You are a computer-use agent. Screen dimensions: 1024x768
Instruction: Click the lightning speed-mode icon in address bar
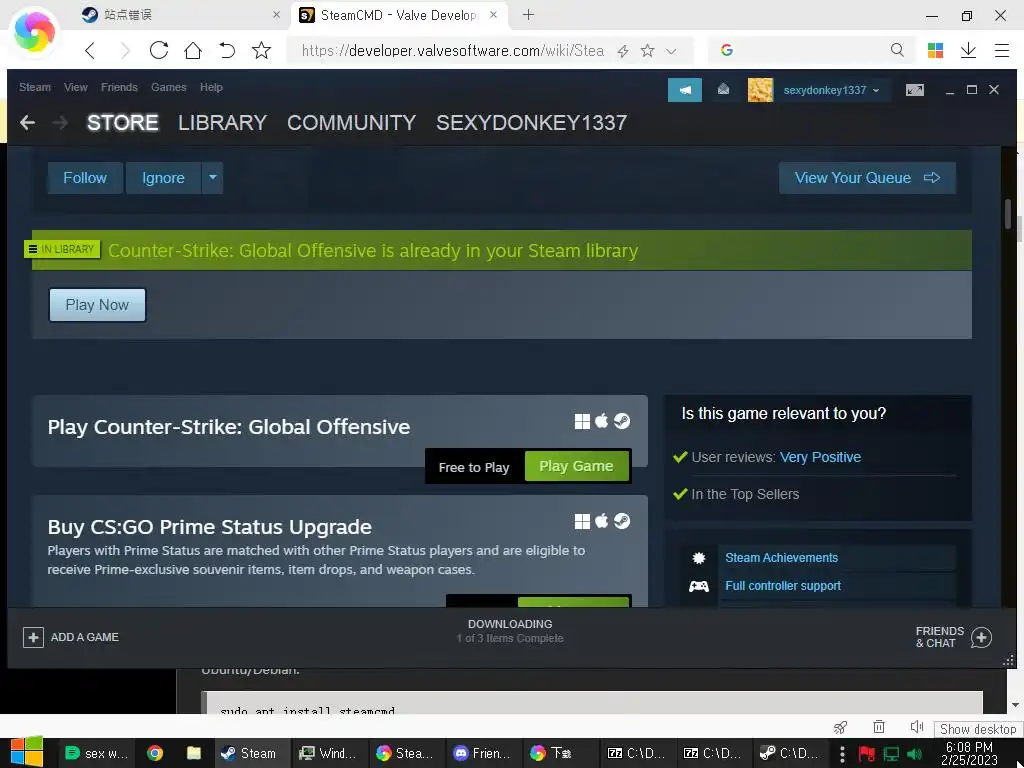click(x=623, y=51)
